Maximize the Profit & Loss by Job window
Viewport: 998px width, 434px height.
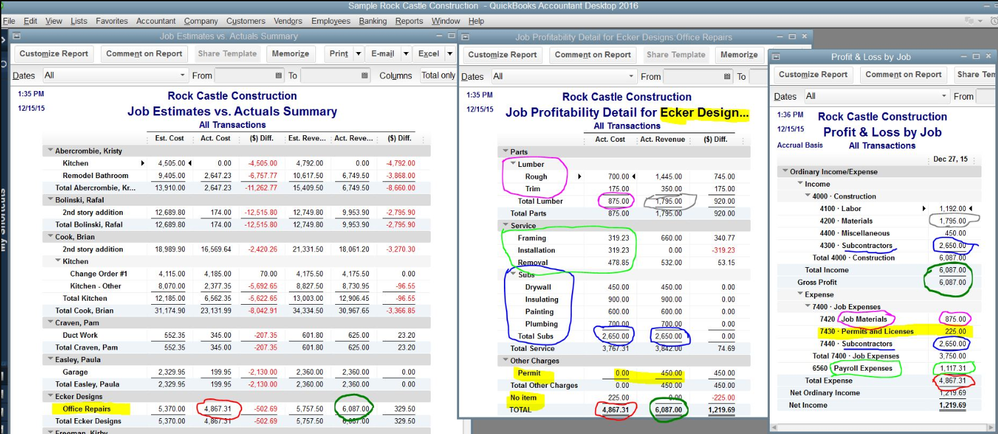click(x=978, y=57)
